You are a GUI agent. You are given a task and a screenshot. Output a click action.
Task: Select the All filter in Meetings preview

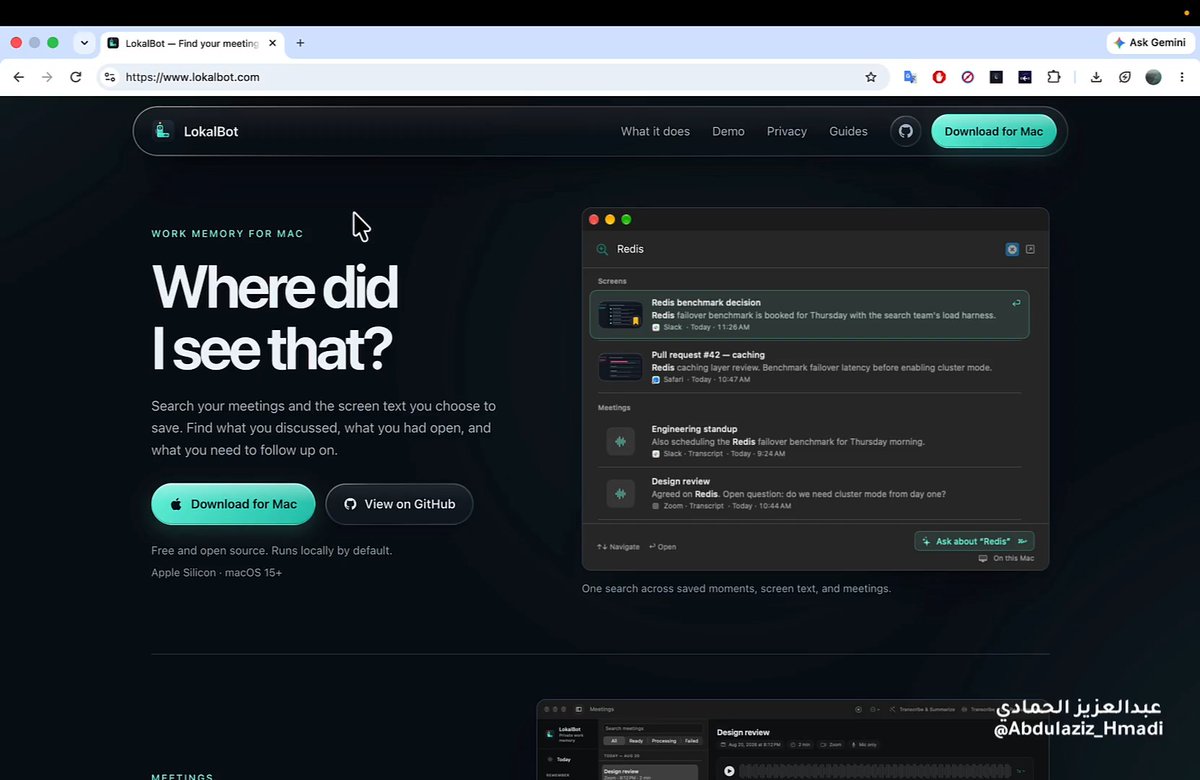(x=613, y=741)
